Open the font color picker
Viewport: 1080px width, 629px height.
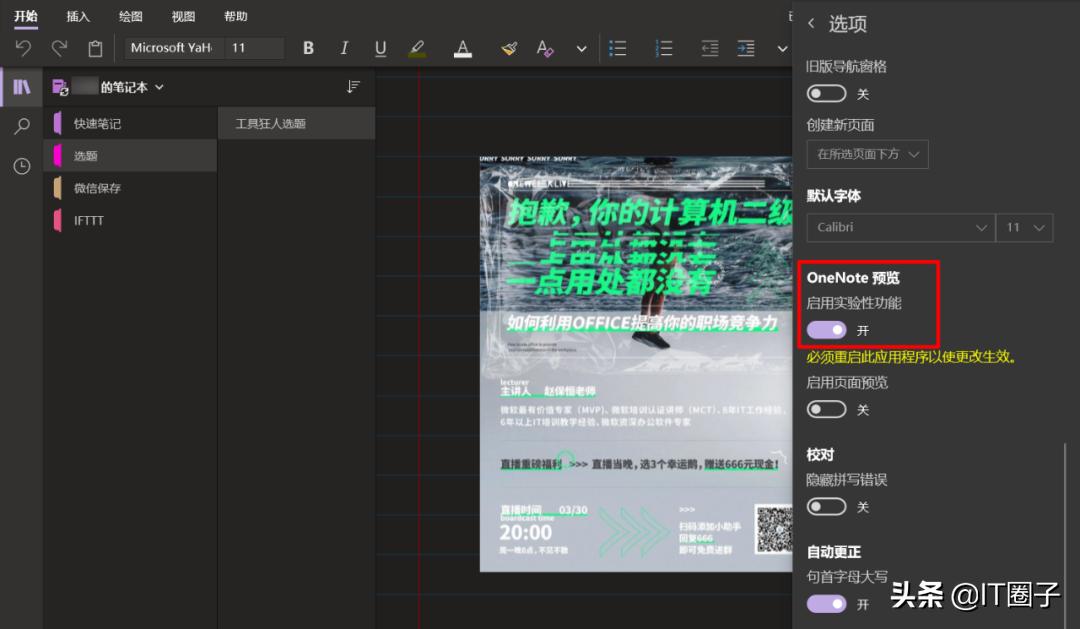click(462, 47)
